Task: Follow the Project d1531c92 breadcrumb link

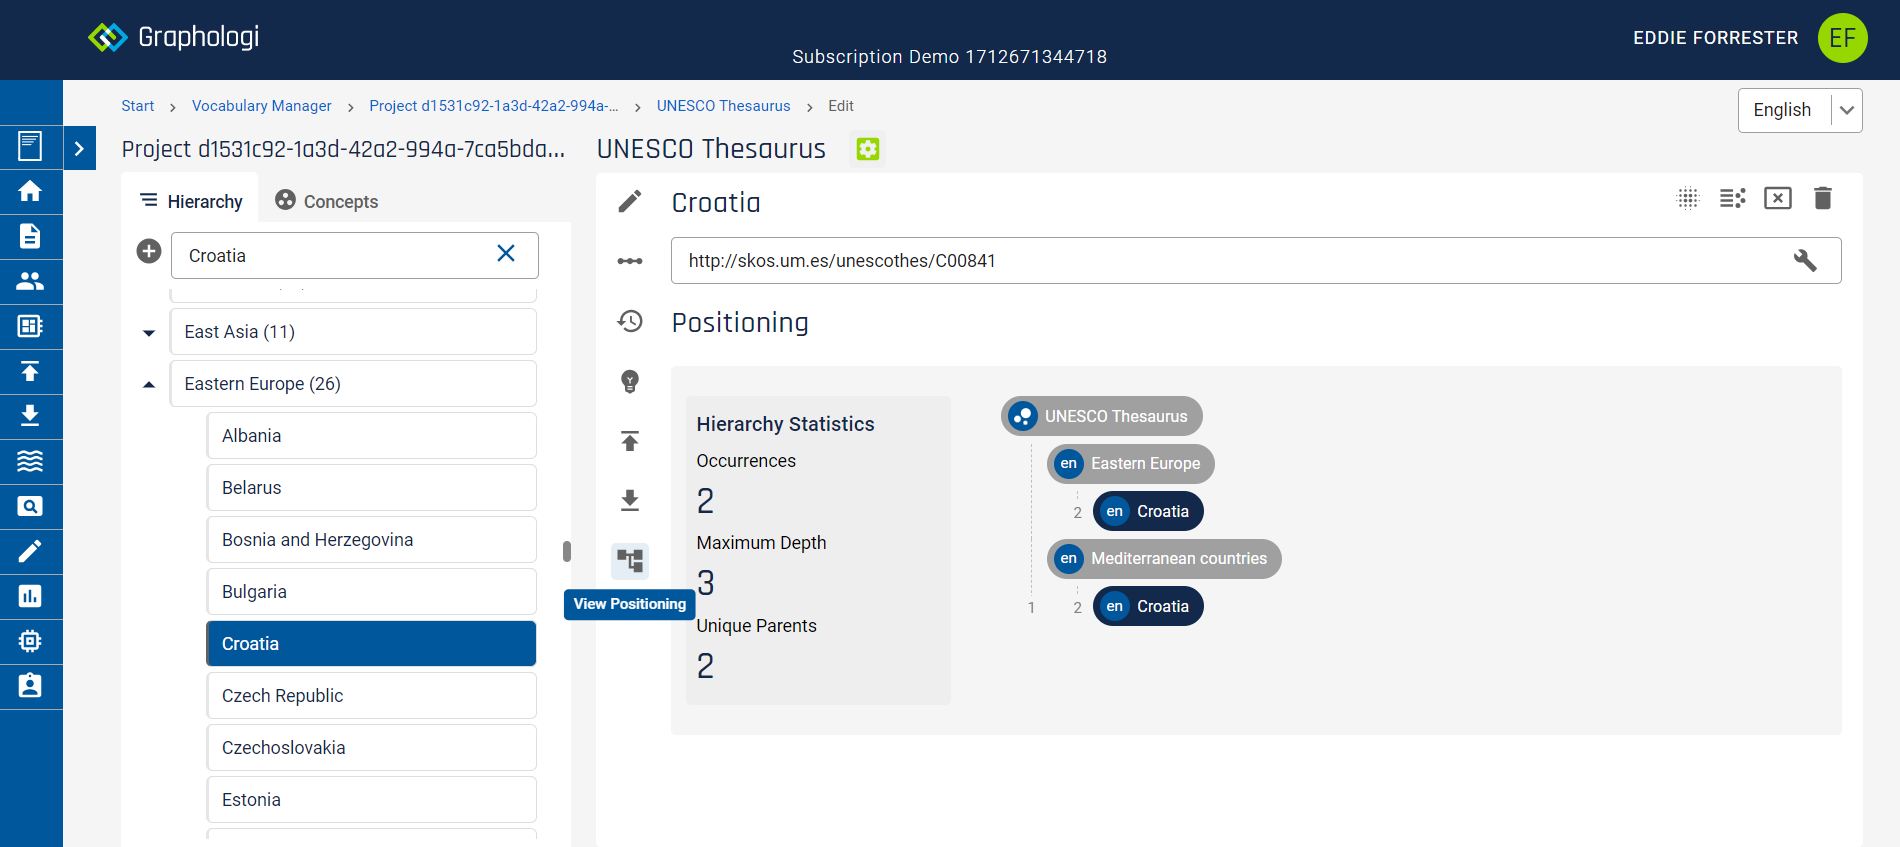Action: (494, 106)
